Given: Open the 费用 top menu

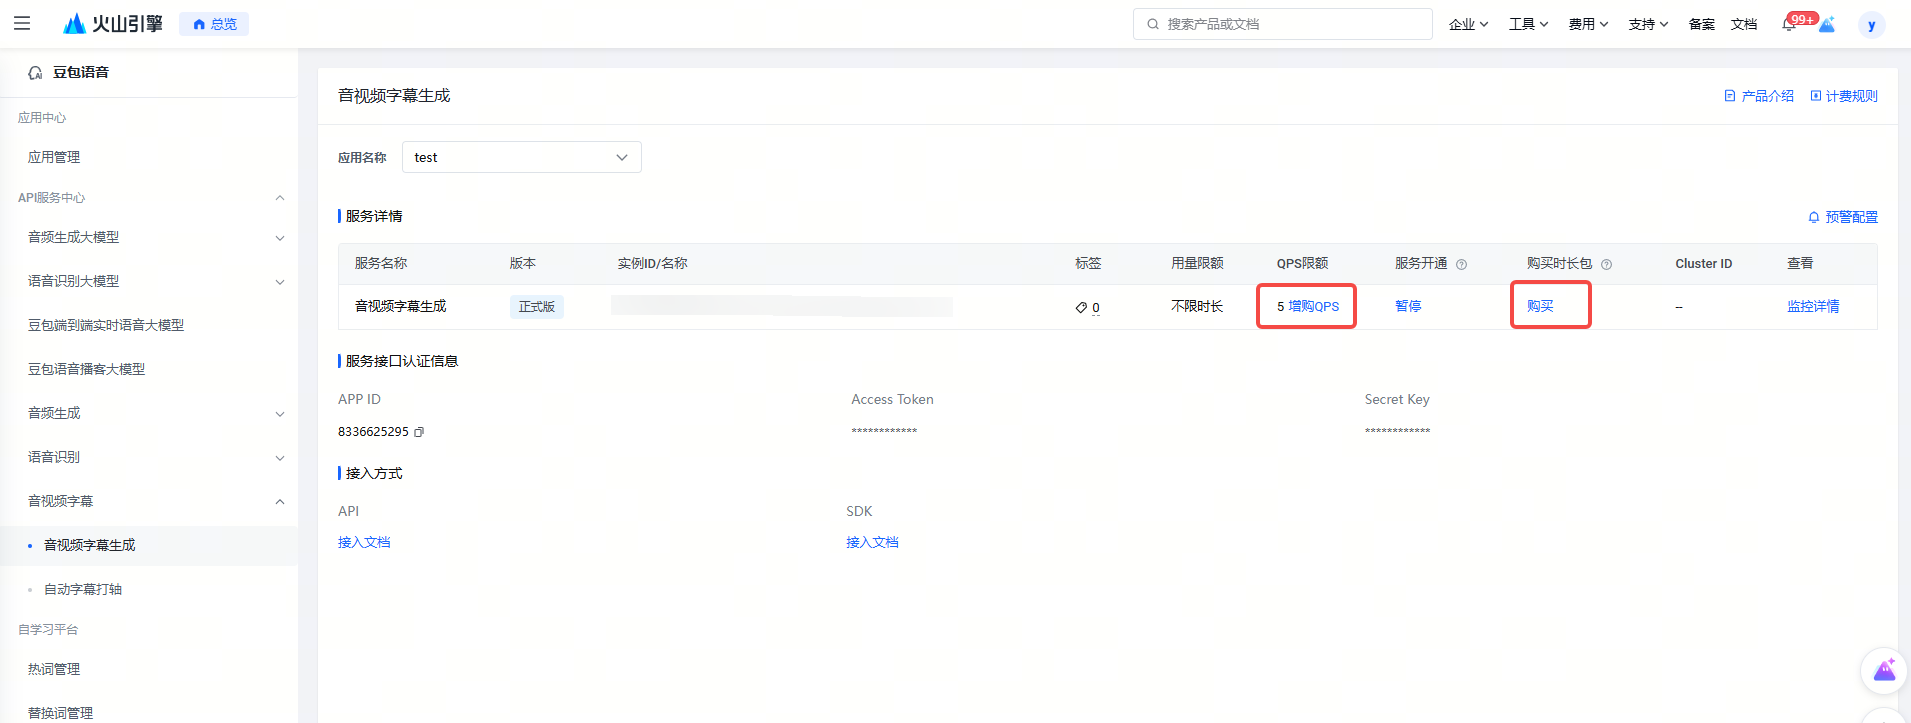Looking at the screenshot, I should (1587, 24).
